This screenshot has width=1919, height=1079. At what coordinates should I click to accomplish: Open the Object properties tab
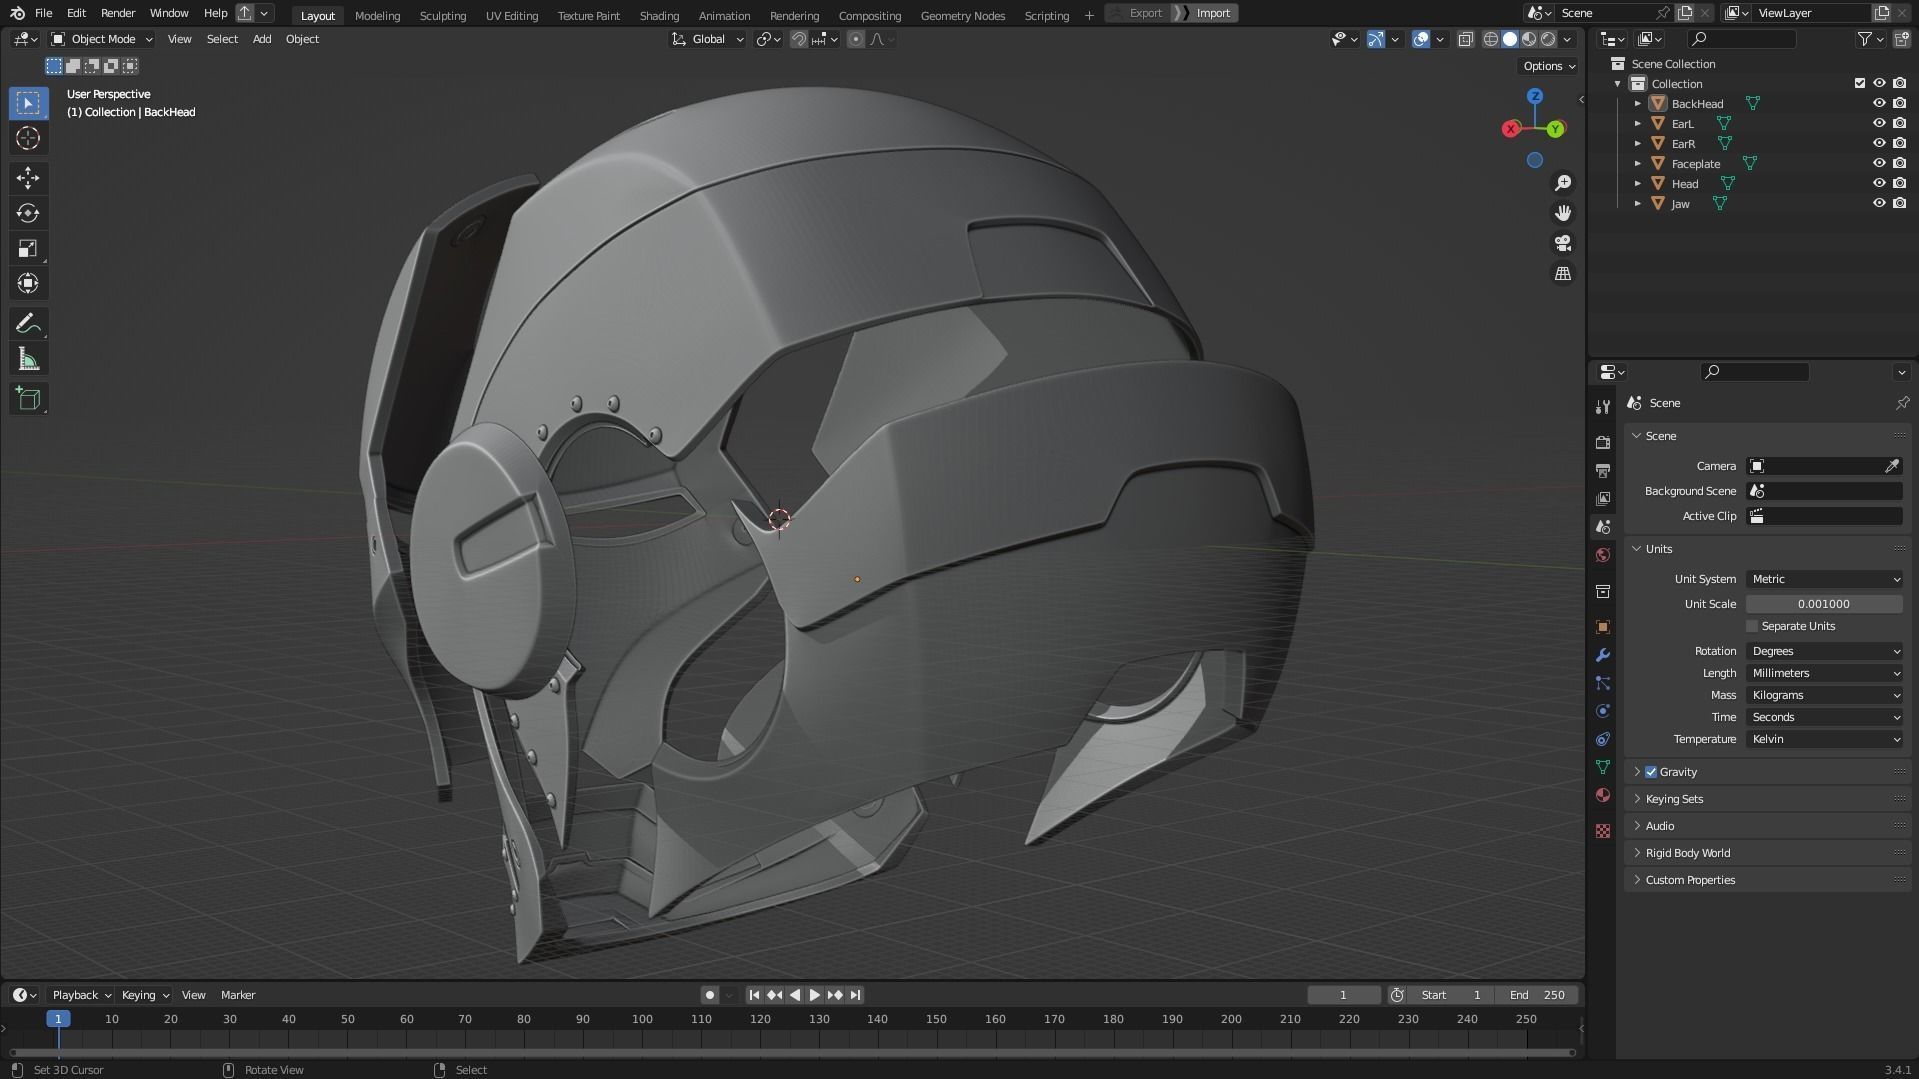point(1603,627)
